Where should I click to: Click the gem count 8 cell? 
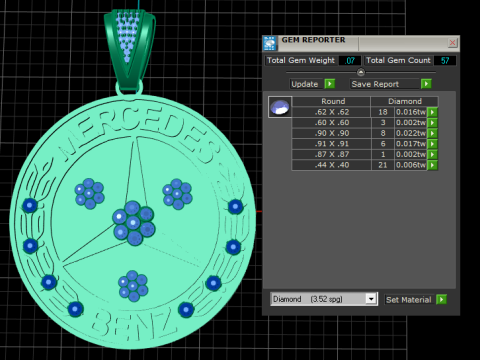[383, 133]
